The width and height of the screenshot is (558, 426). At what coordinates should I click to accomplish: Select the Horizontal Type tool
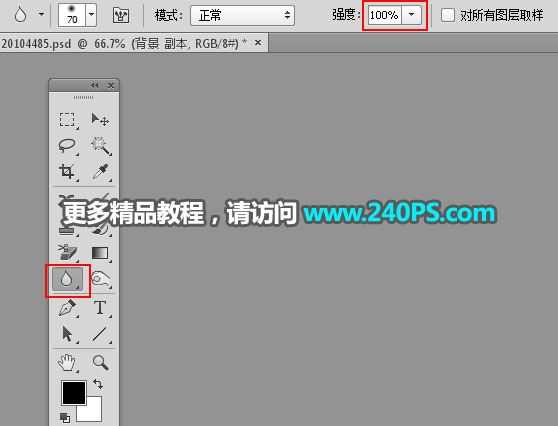click(100, 307)
